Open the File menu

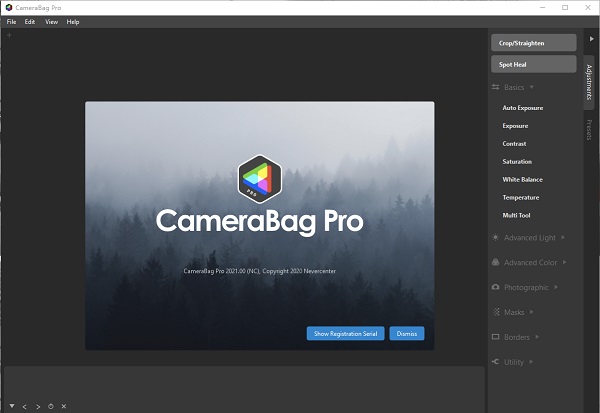[x=11, y=22]
